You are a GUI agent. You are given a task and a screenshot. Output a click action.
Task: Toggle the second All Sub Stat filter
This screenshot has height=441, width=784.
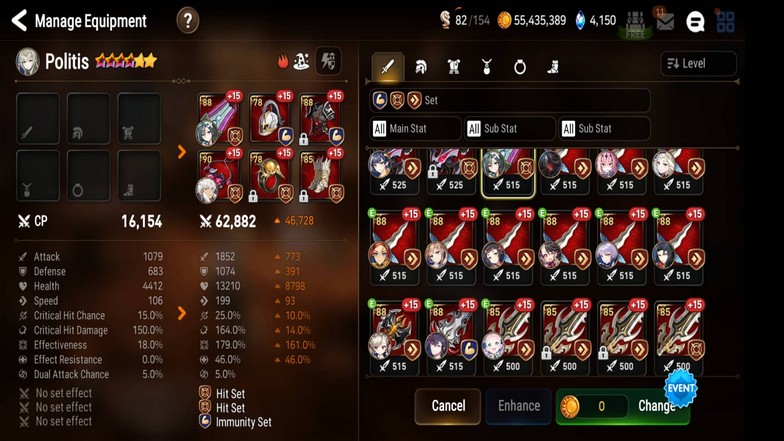tap(604, 128)
